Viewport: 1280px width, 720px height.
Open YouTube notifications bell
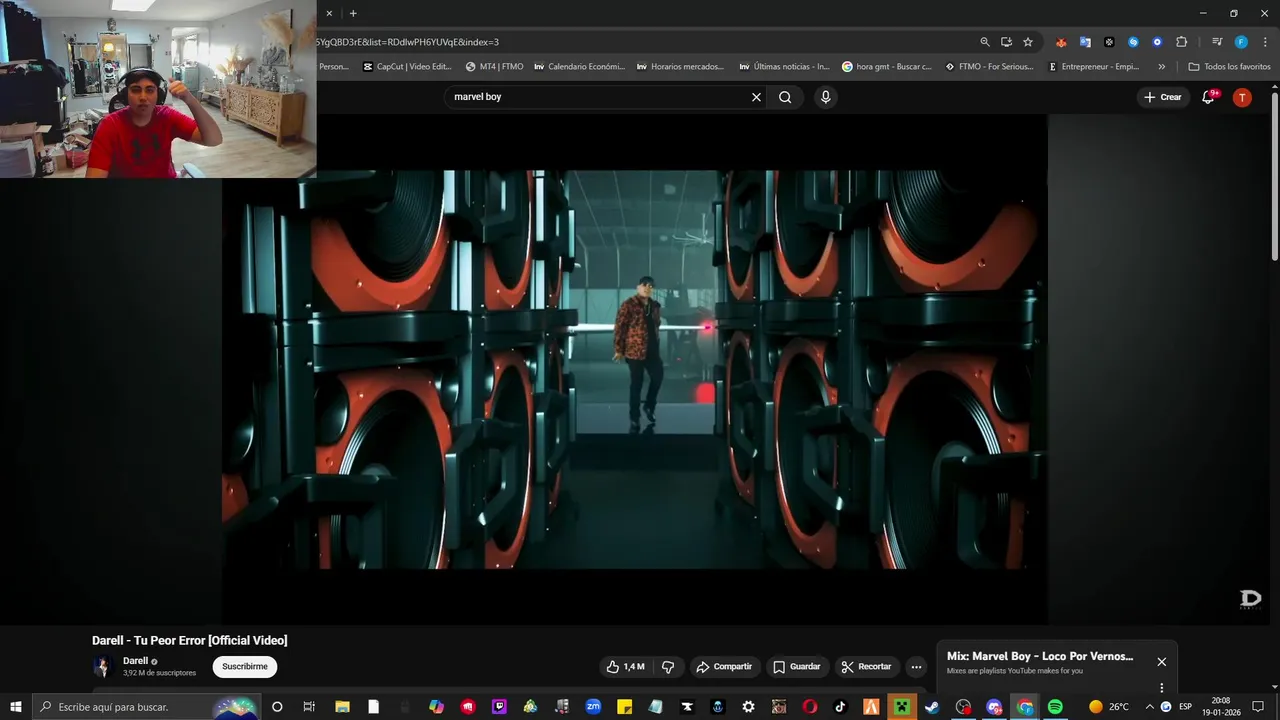pos(1208,97)
